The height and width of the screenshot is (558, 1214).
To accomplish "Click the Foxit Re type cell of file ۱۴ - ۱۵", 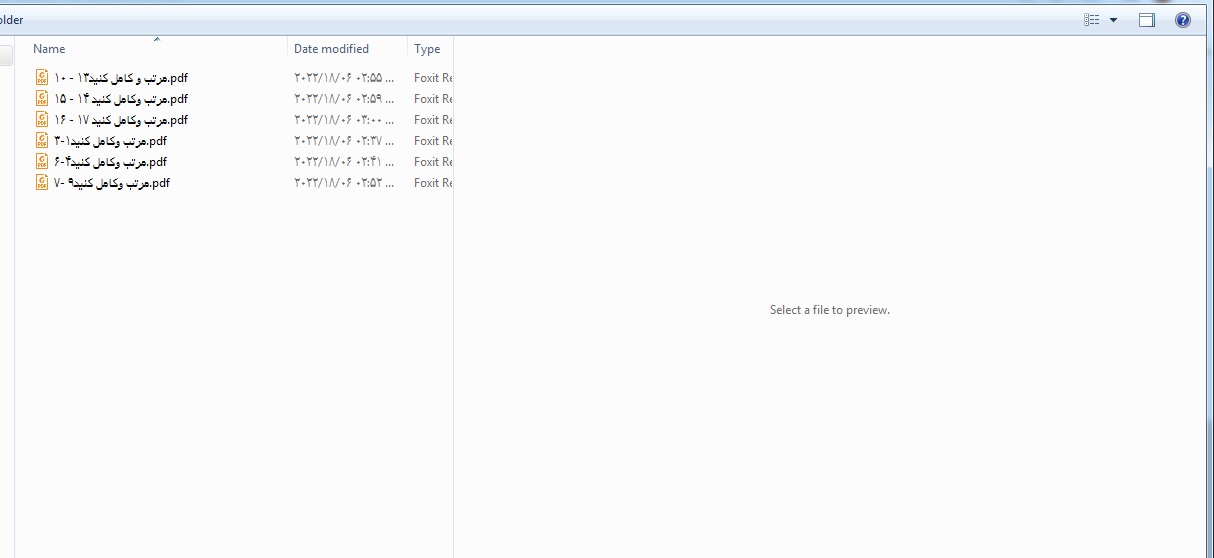I will [433, 98].
